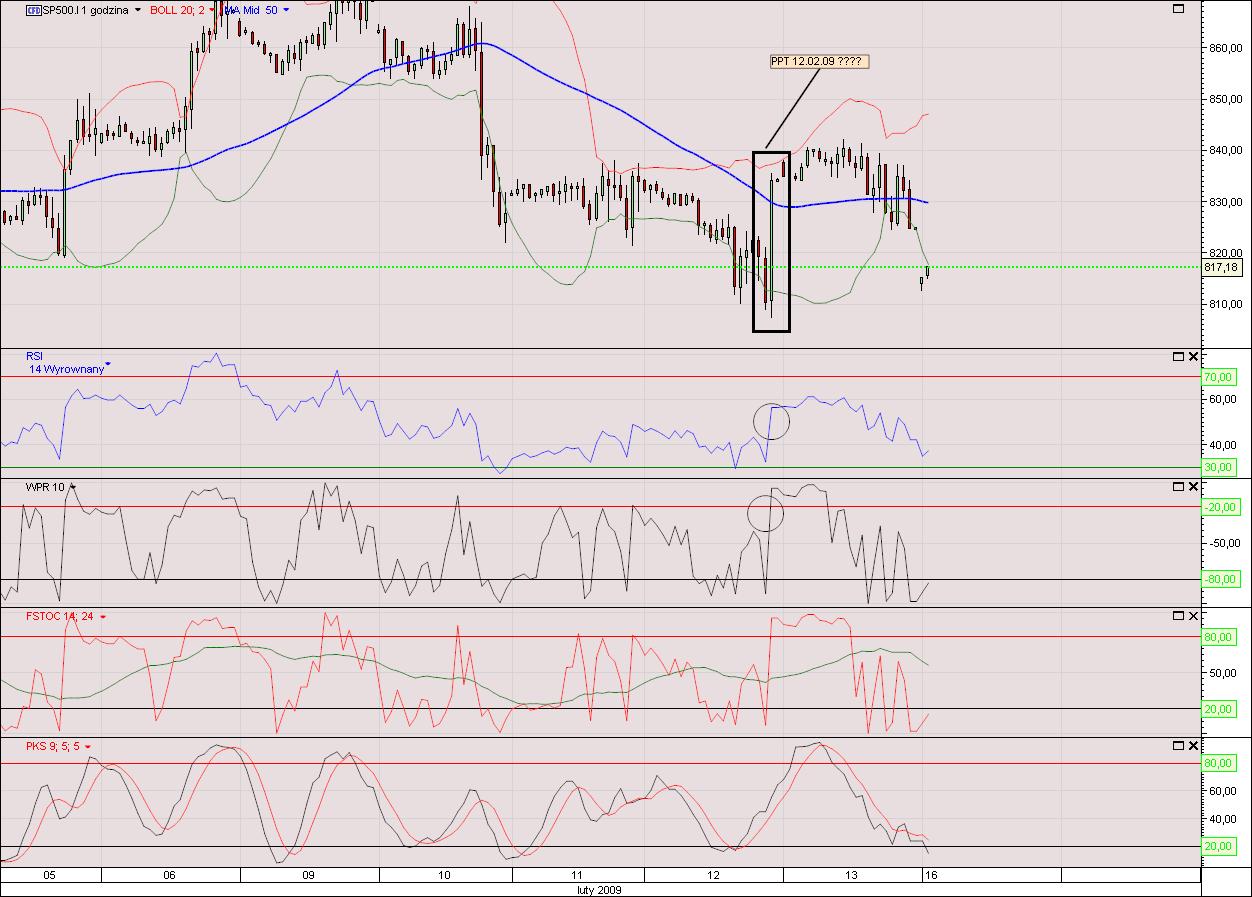The height and width of the screenshot is (897, 1252).
Task: Click the 820,00 price axis label
Action: point(1224,253)
